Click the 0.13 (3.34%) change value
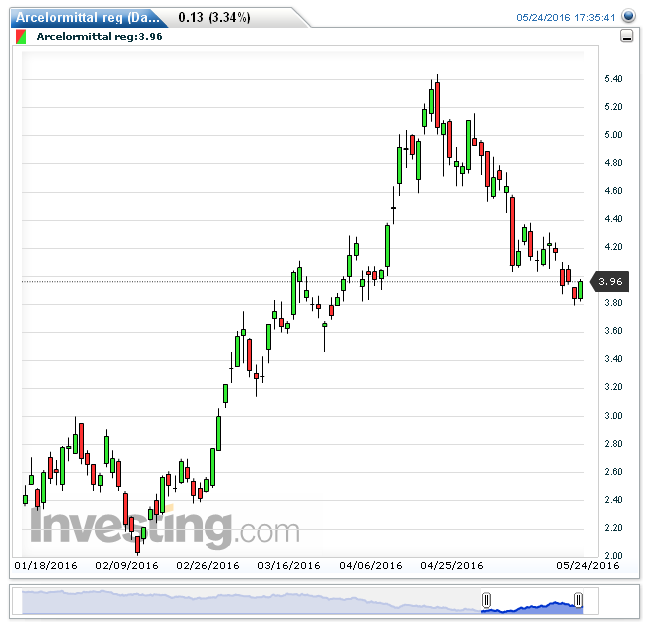650x627 pixels. point(214,18)
